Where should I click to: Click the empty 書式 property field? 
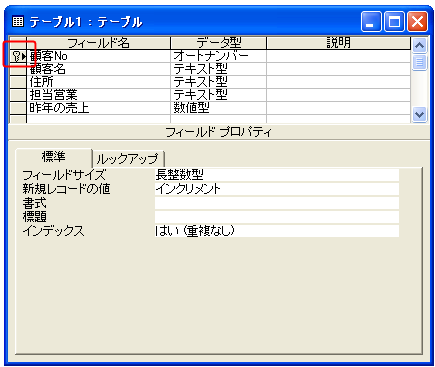pos(277,203)
